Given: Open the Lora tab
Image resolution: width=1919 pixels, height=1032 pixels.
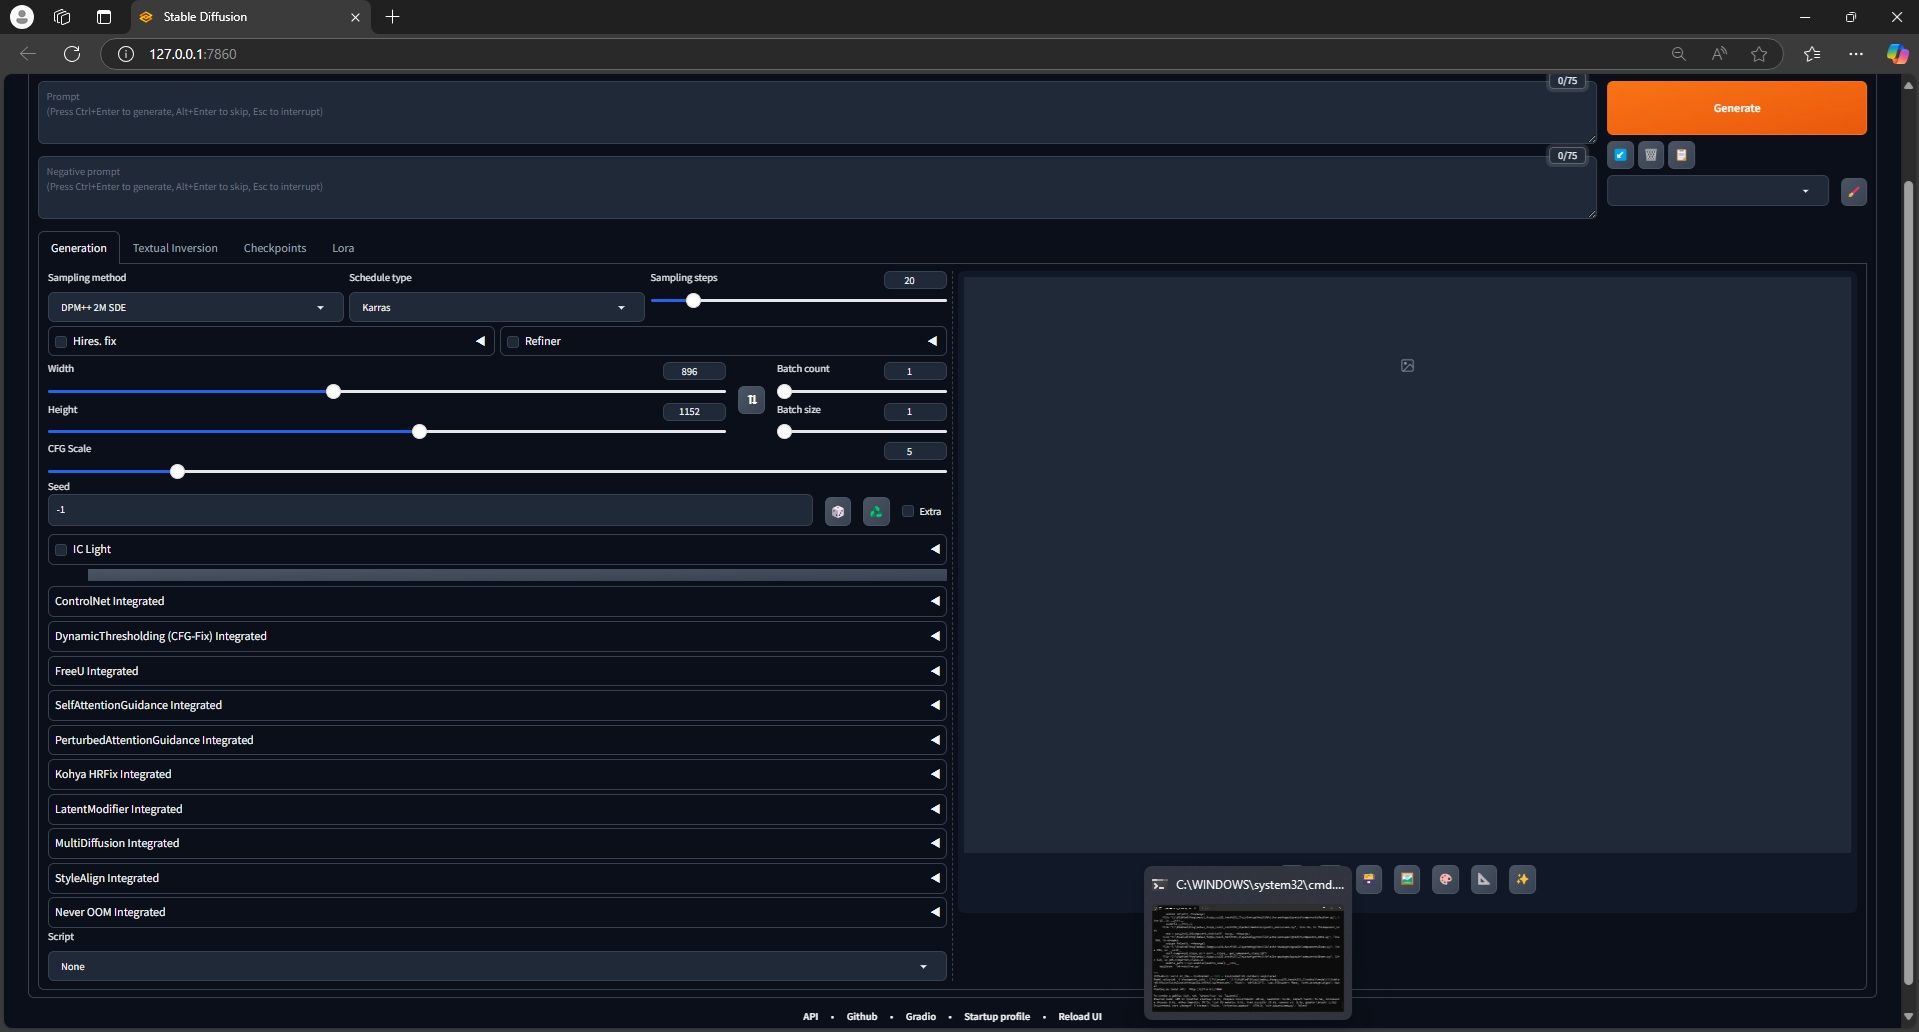Looking at the screenshot, I should (343, 249).
